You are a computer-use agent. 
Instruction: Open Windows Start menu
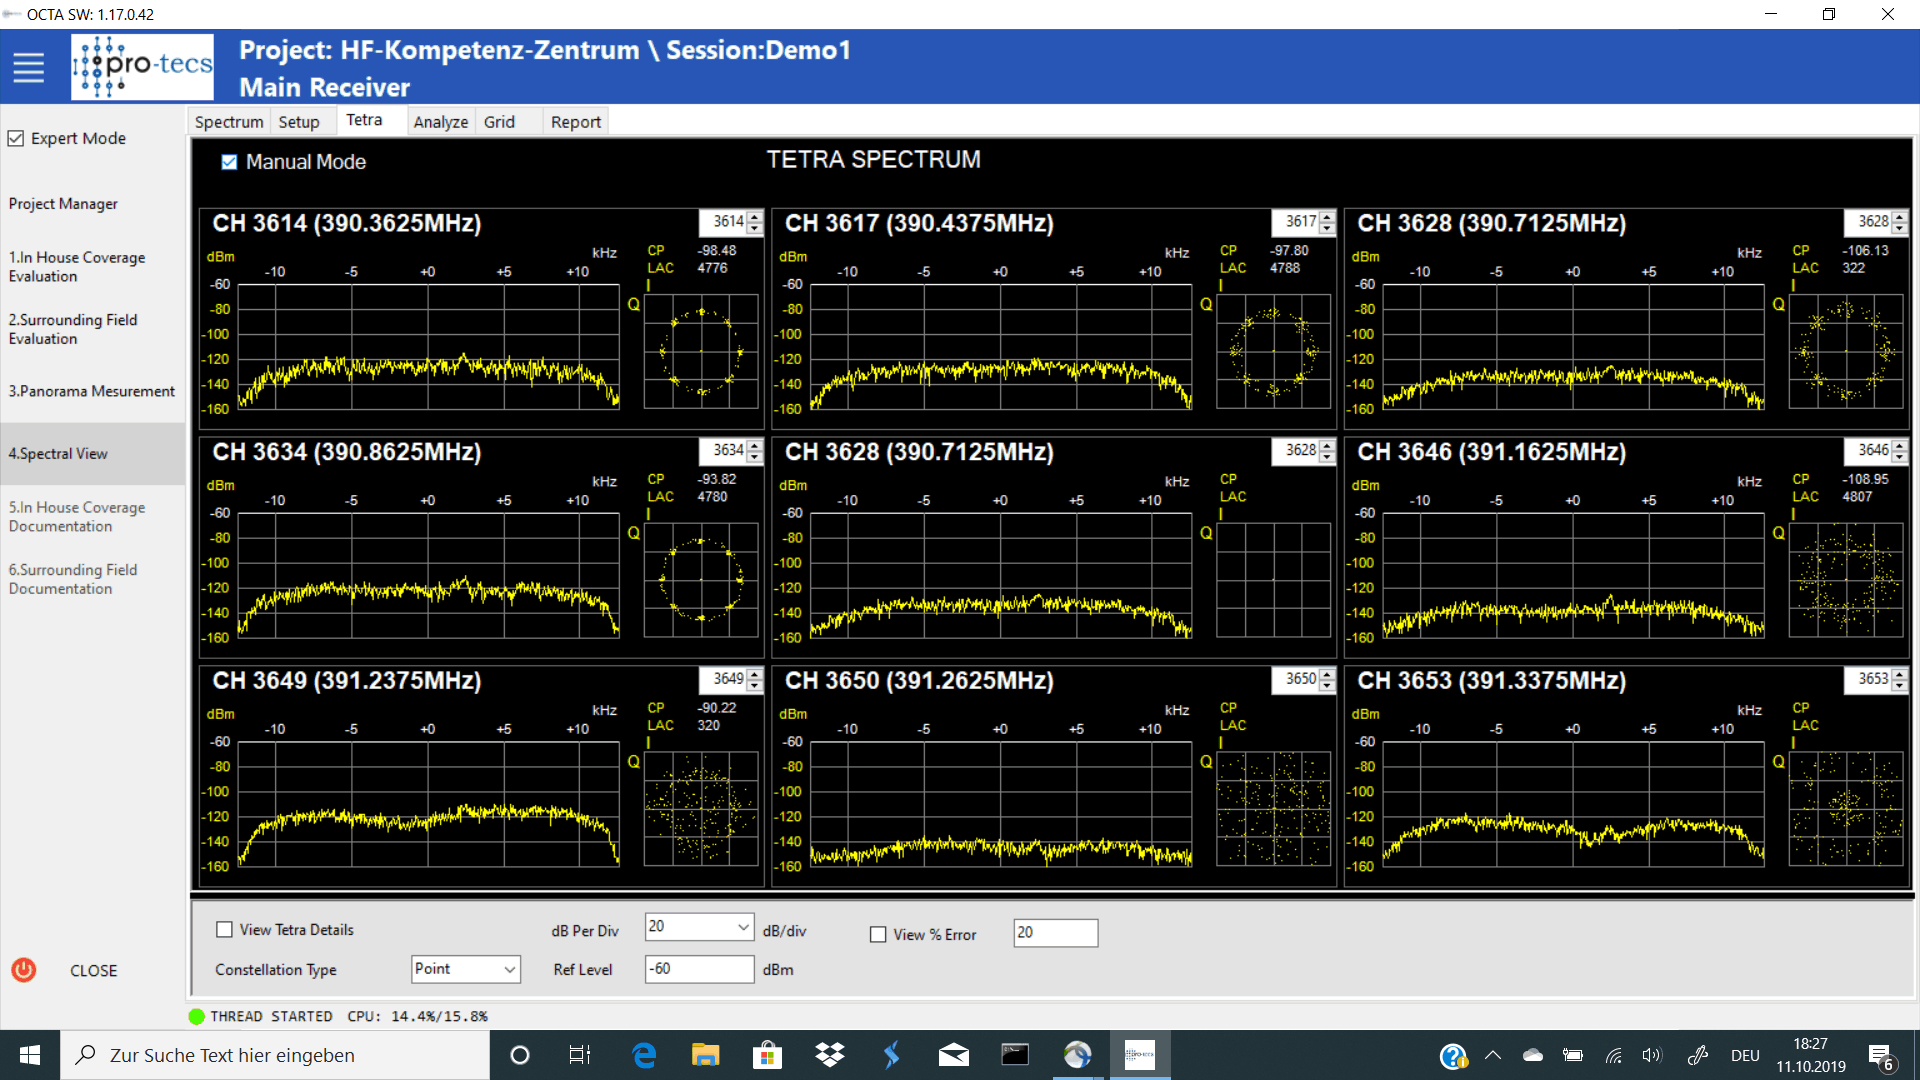(x=30, y=1055)
